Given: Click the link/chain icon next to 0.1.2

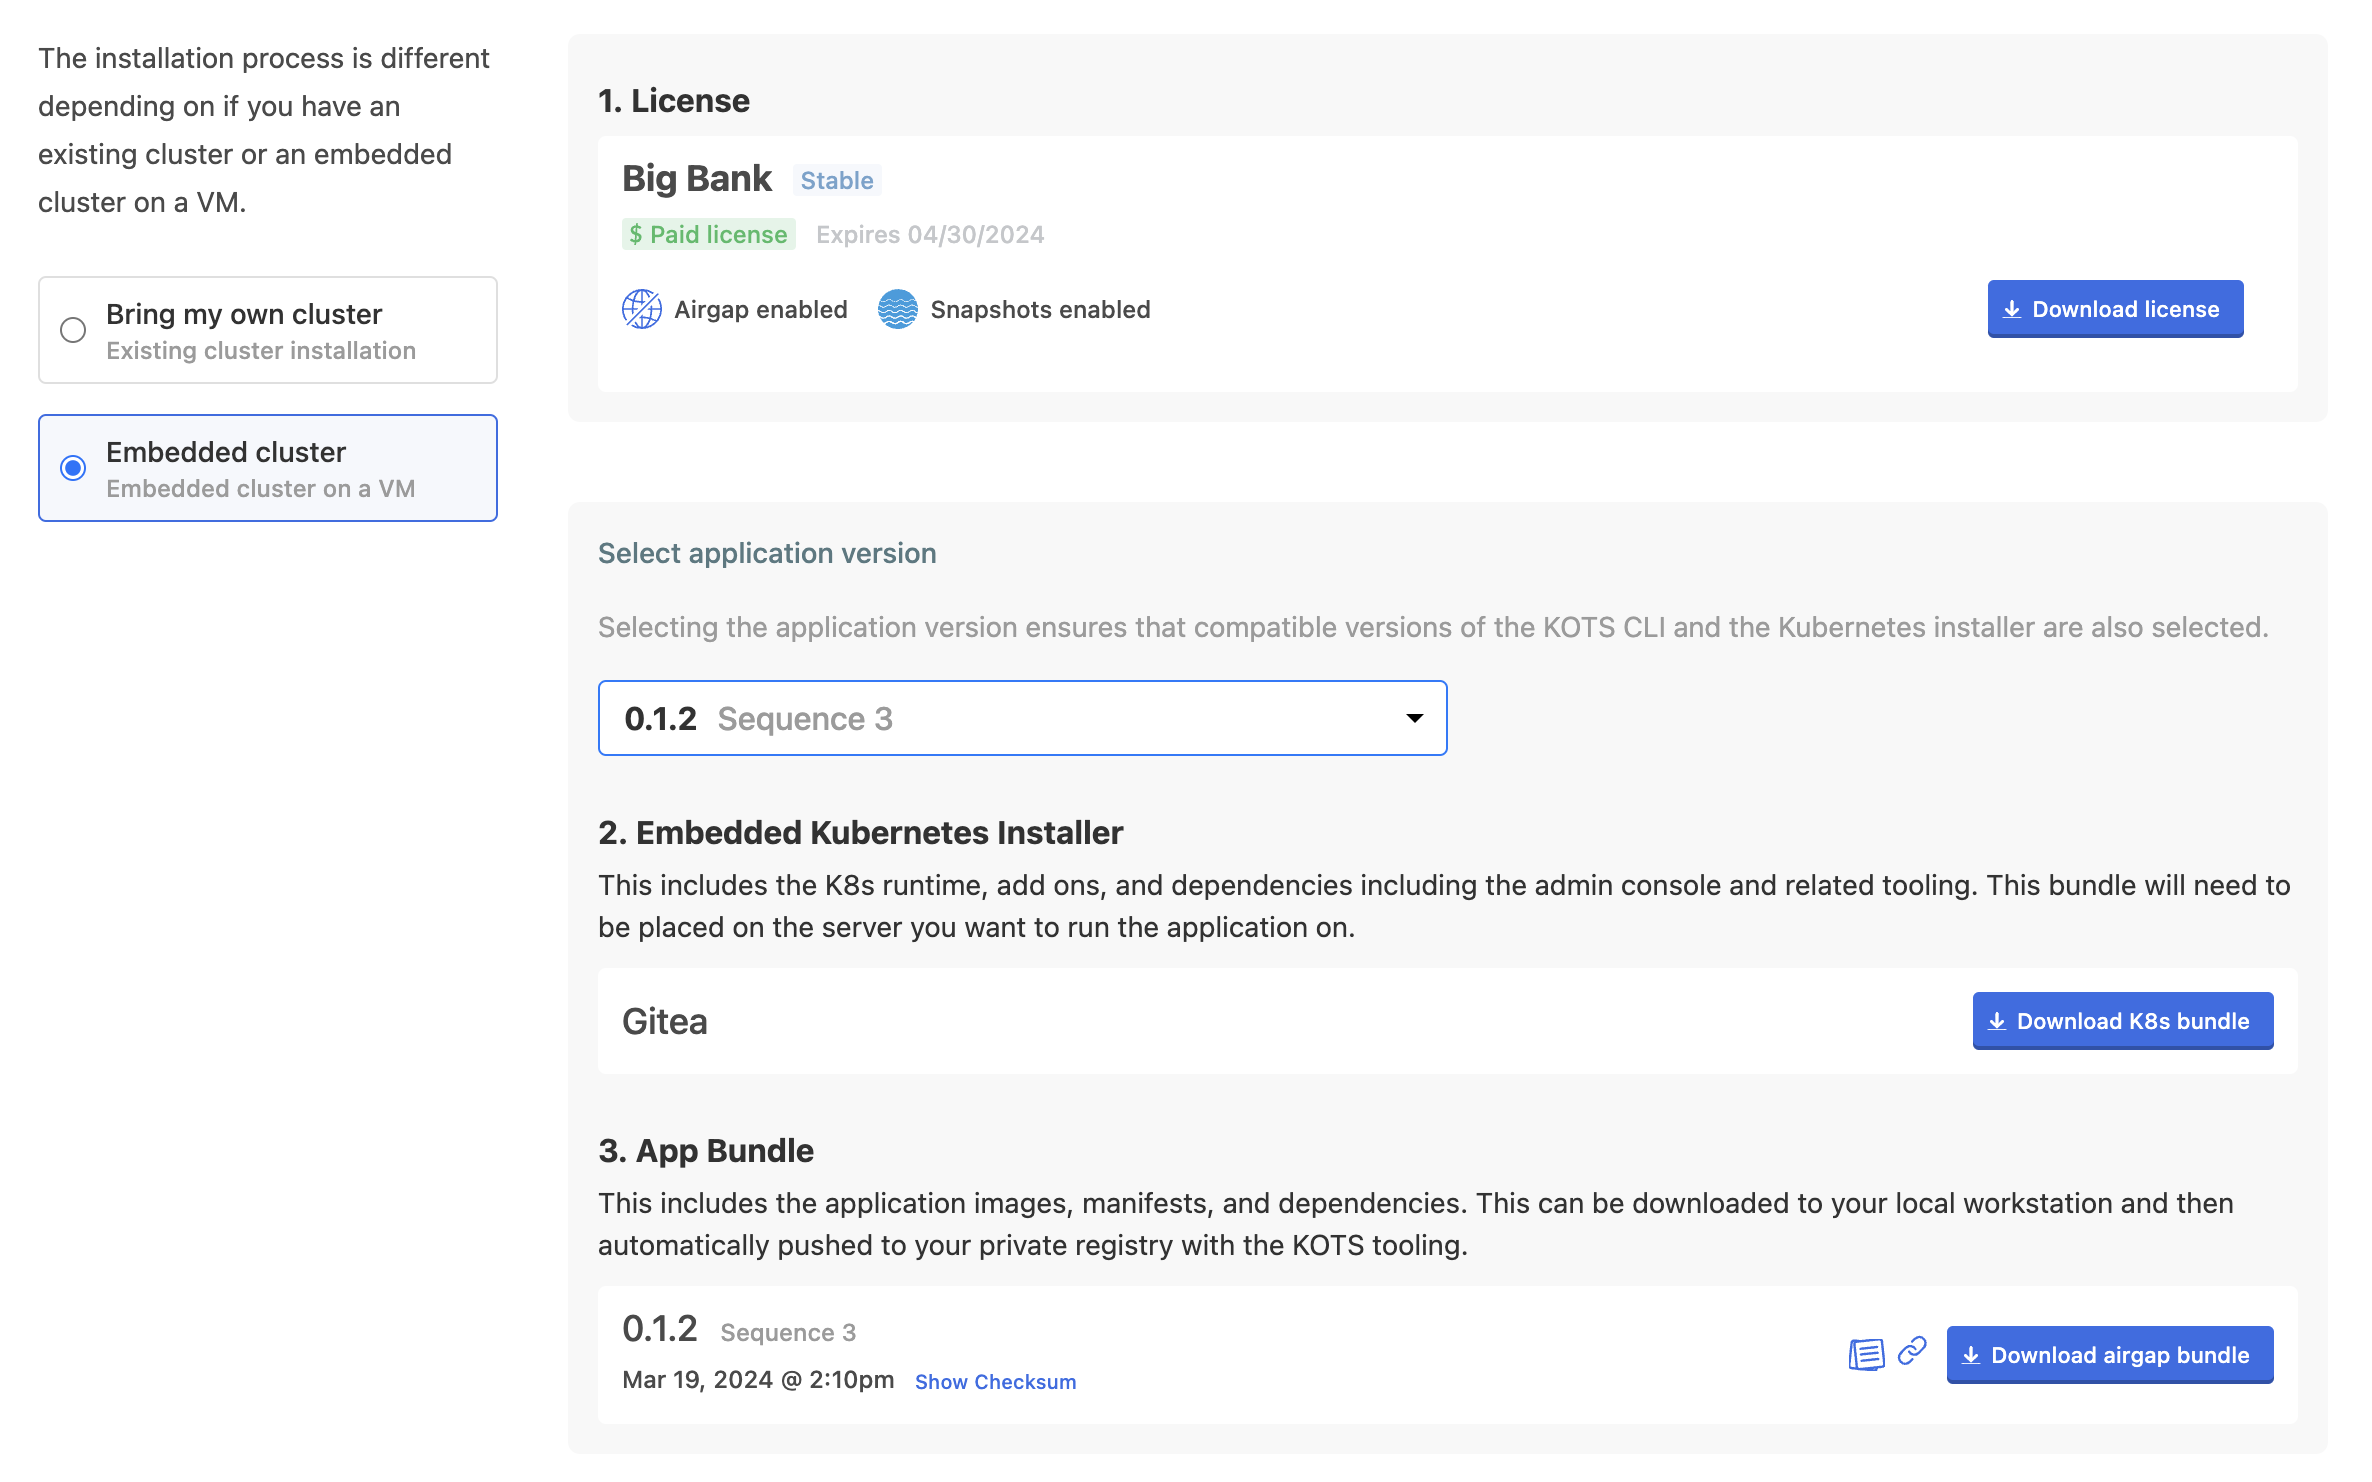Looking at the screenshot, I should point(1911,1352).
